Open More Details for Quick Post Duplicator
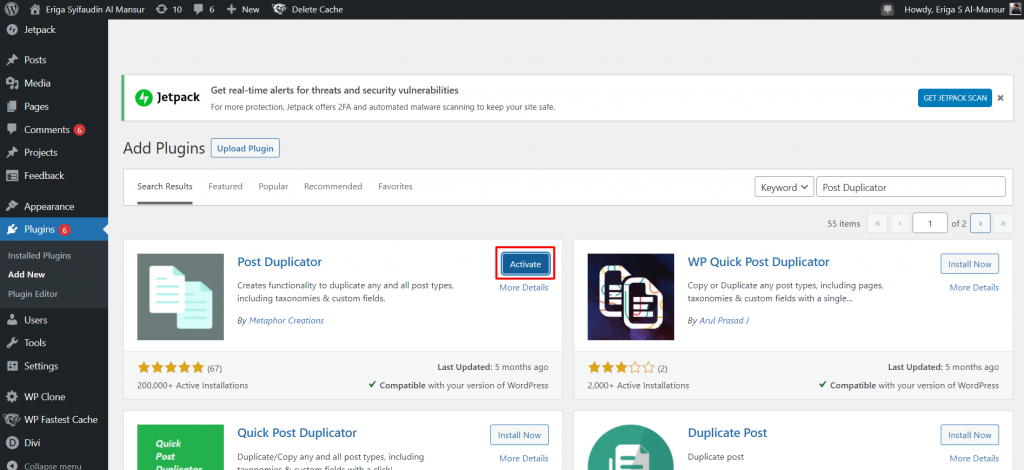 (x=524, y=459)
